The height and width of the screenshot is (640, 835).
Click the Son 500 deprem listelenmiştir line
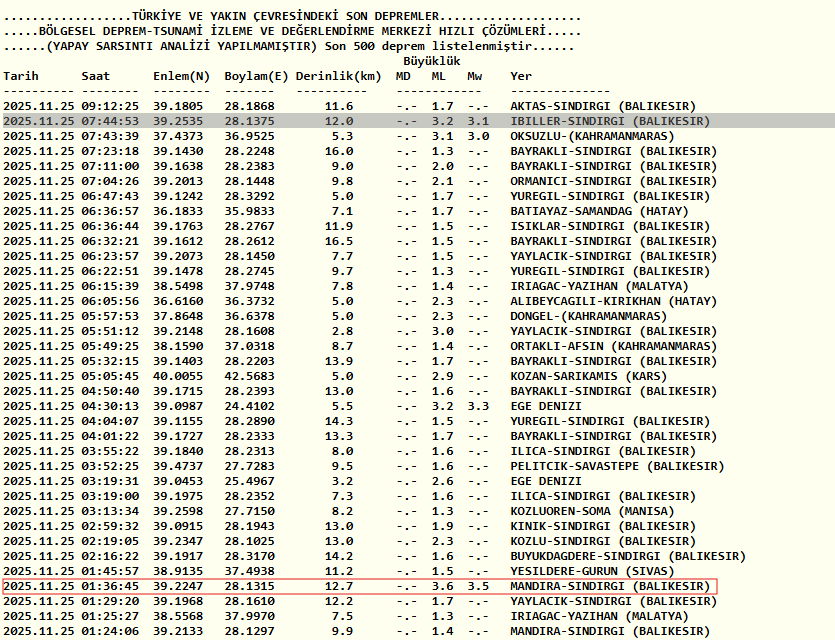point(289,46)
